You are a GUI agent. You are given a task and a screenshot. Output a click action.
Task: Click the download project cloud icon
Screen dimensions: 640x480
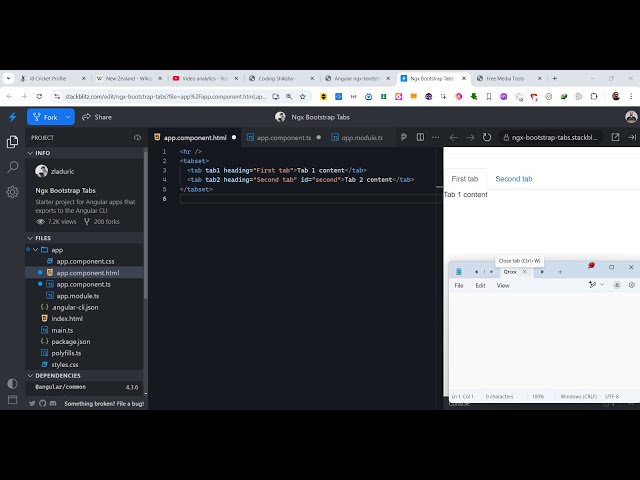[138, 137]
